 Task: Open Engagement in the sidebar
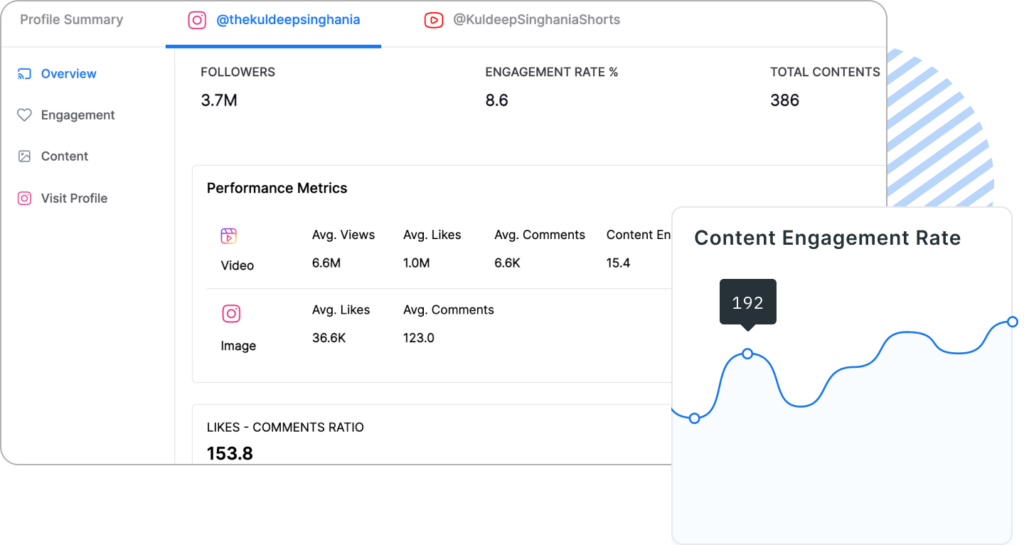(x=66, y=115)
